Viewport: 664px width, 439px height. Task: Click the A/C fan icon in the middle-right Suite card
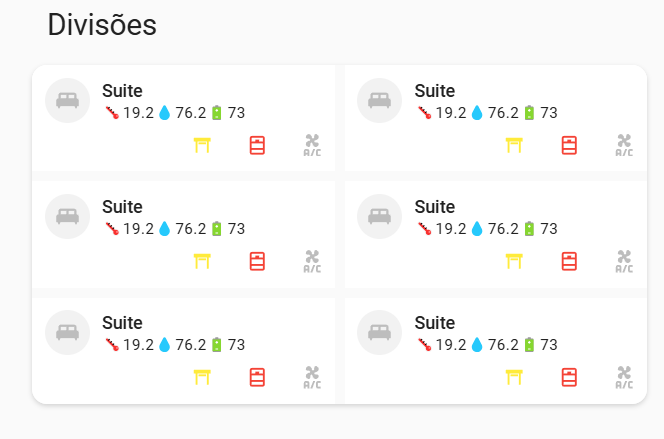624,261
